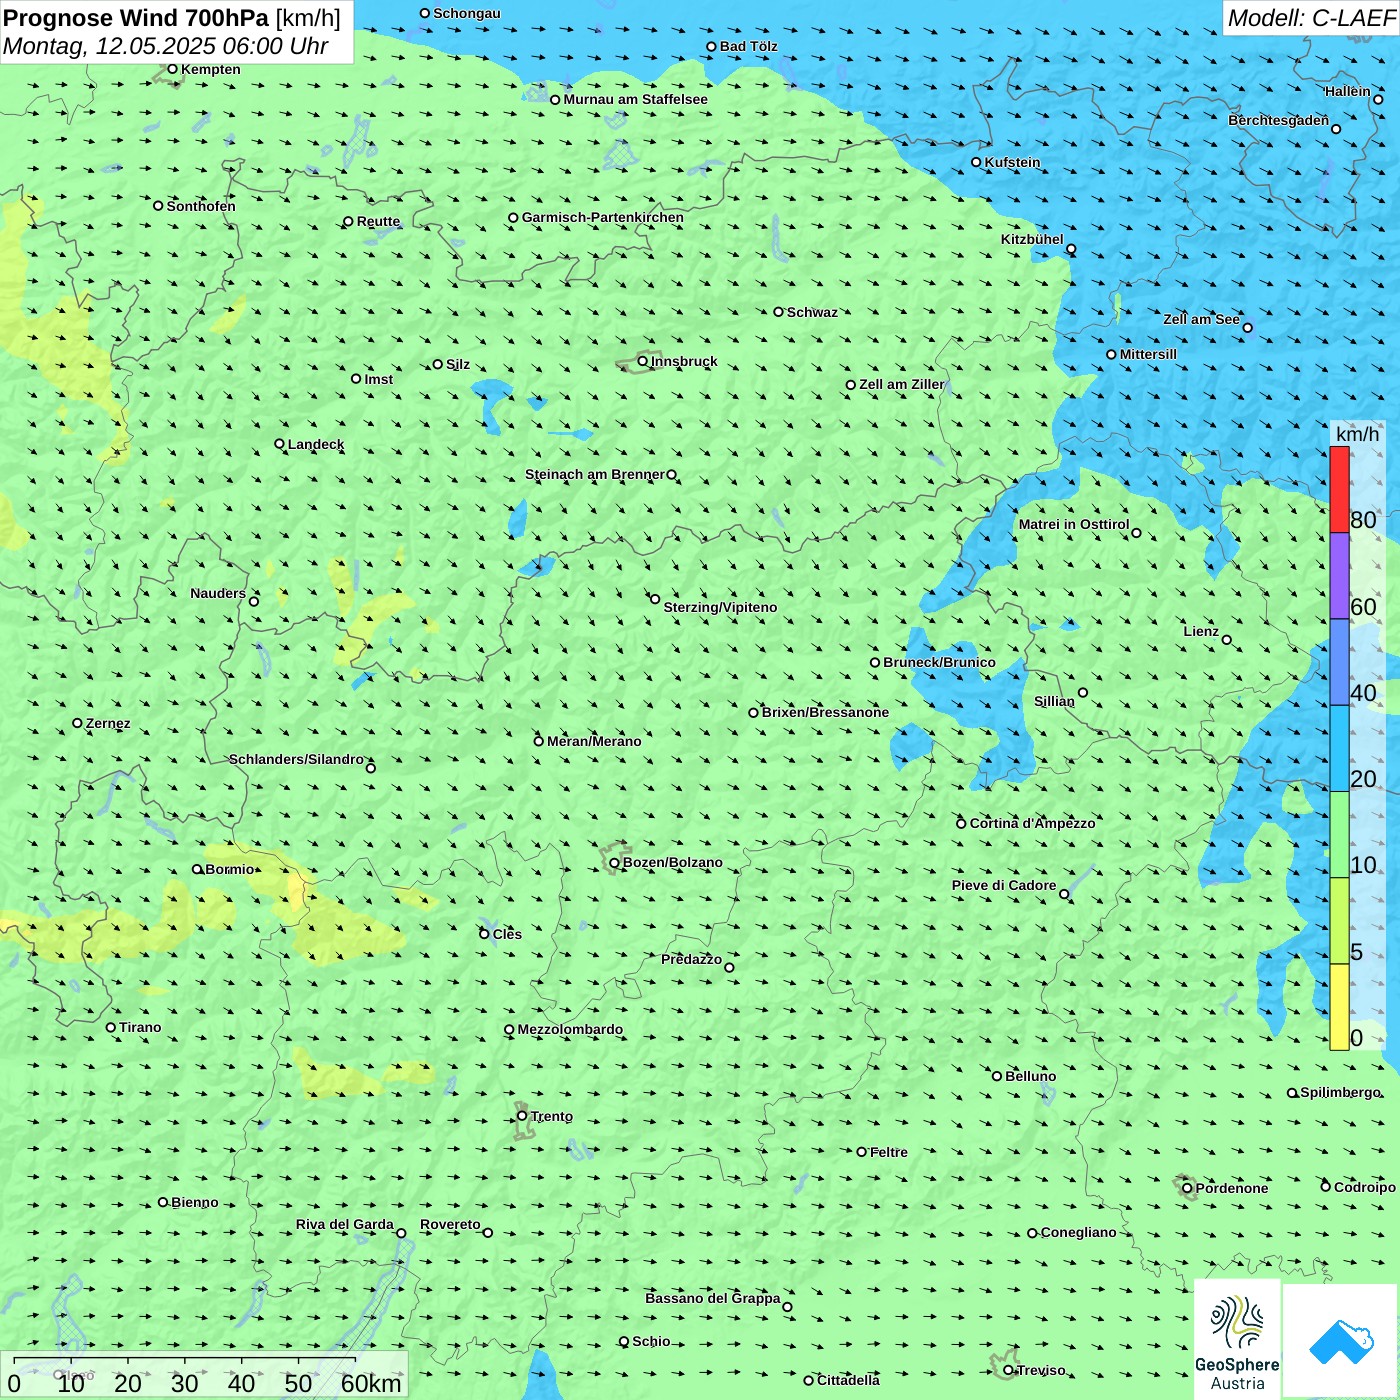Image resolution: width=1400 pixels, height=1400 pixels.
Task: Click the 'Sterzing/Vipiteno' label
Action: coord(720,607)
